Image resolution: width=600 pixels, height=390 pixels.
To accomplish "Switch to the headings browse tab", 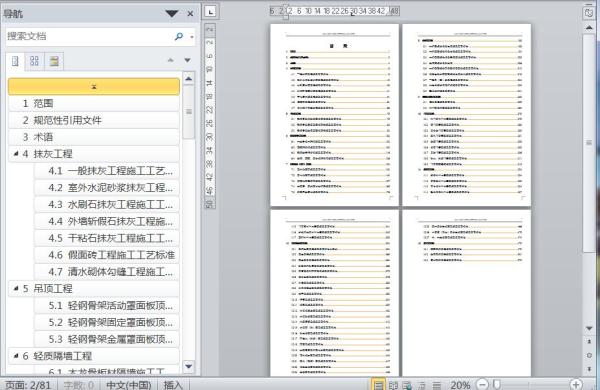I will point(15,61).
